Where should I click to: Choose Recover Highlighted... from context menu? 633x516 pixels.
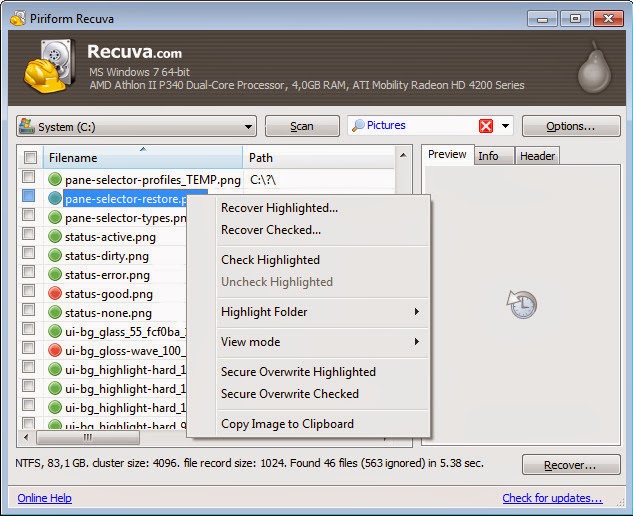tap(323, 208)
